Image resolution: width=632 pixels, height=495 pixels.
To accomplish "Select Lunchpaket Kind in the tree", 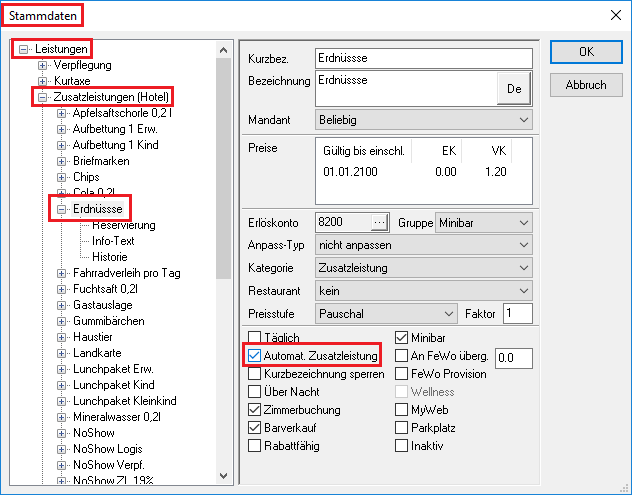I will point(114,385).
